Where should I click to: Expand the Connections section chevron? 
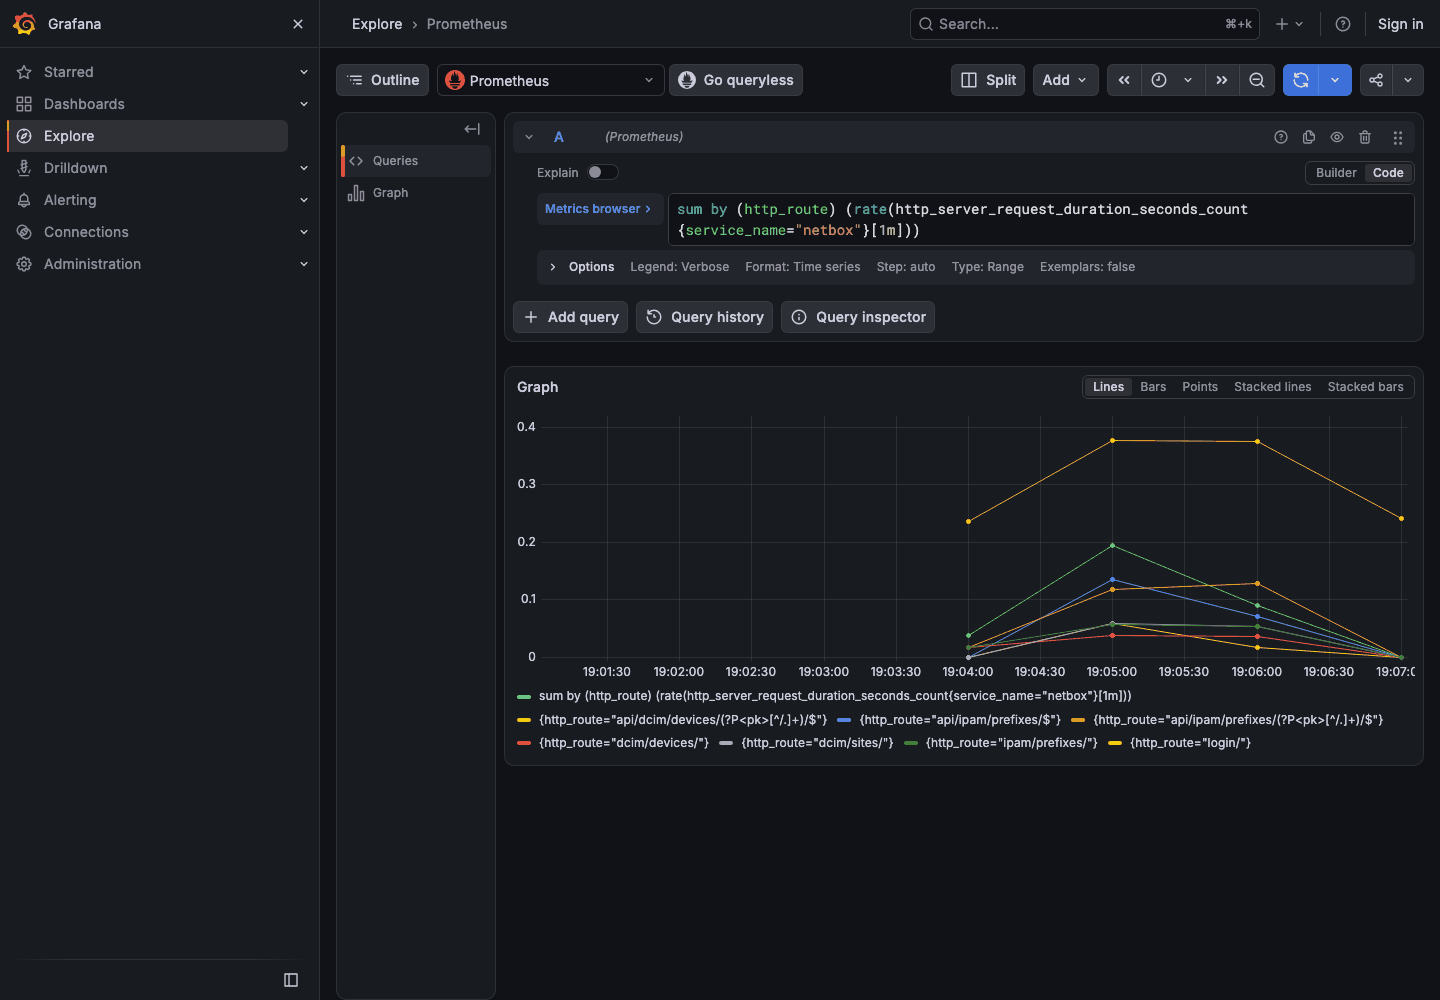coord(304,232)
